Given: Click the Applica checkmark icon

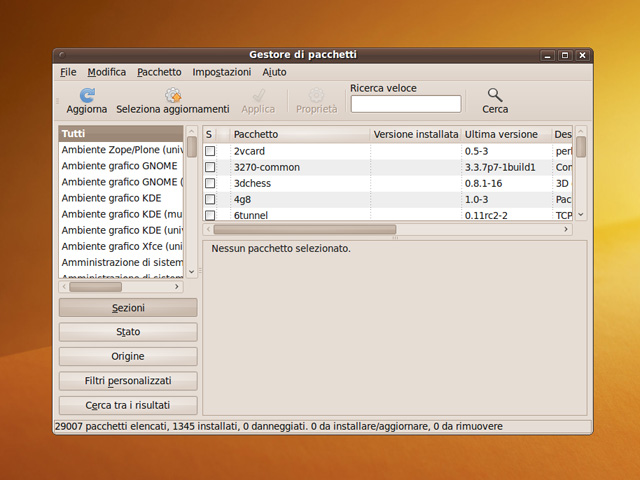Looking at the screenshot, I should [258, 95].
